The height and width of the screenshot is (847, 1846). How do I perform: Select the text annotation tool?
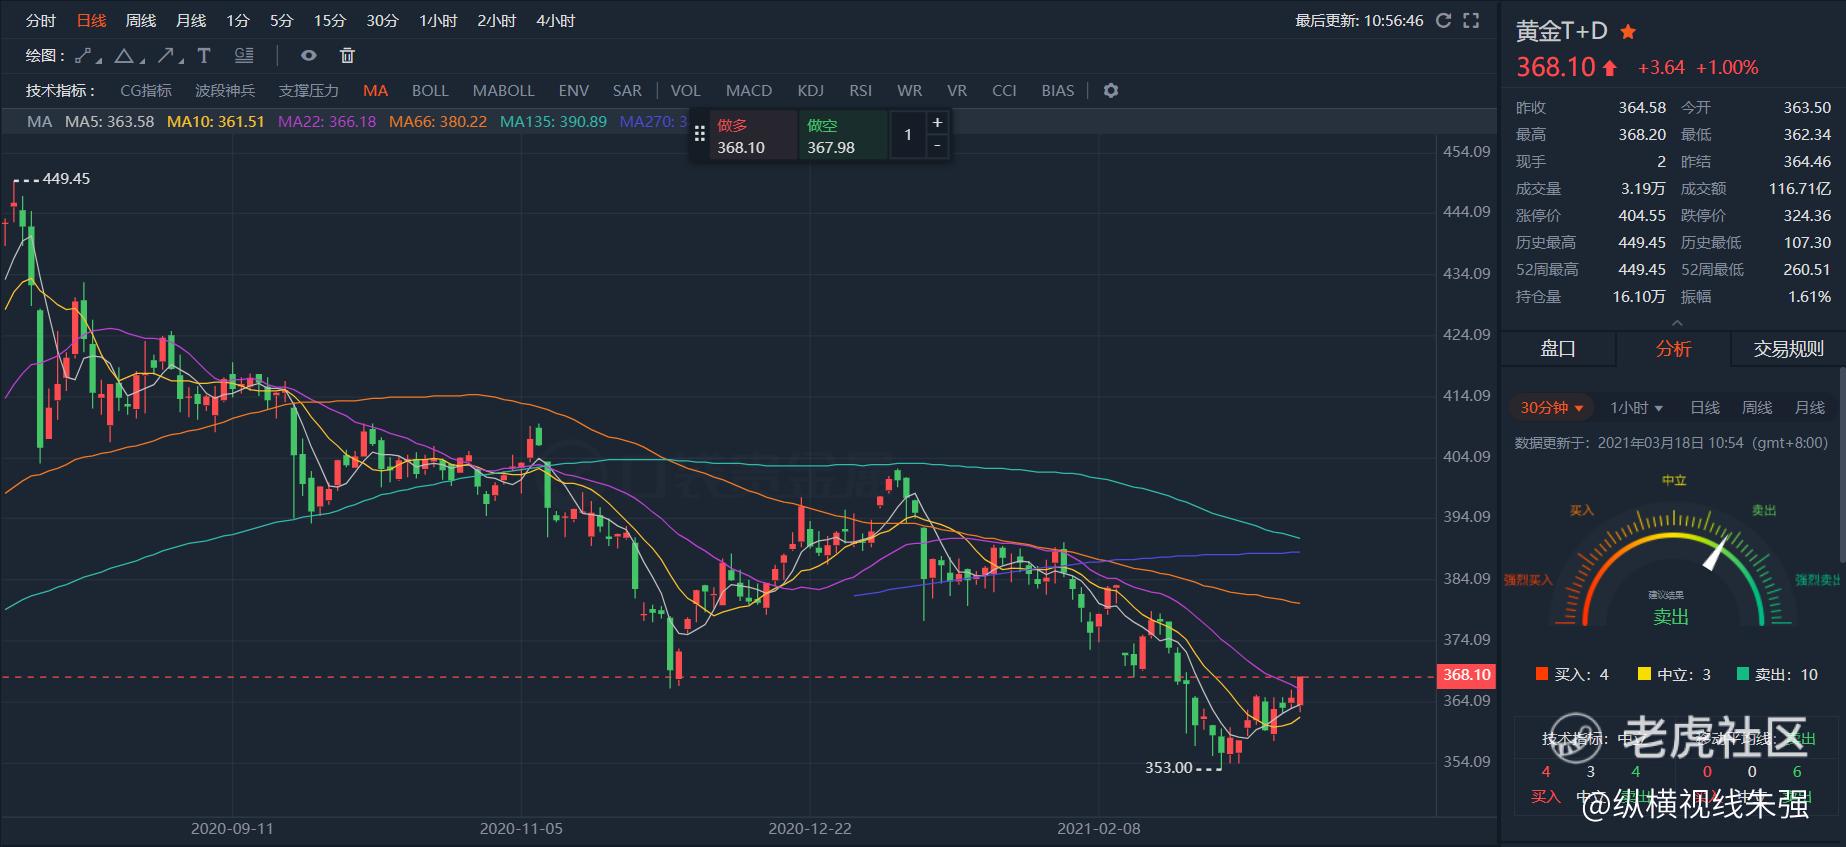click(204, 56)
